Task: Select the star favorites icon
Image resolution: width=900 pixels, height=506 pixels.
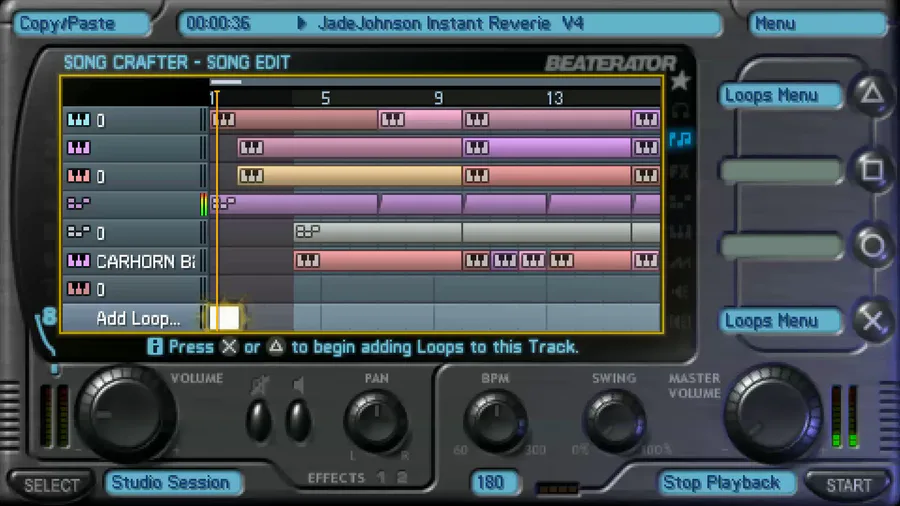Action: tap(680, 81)
